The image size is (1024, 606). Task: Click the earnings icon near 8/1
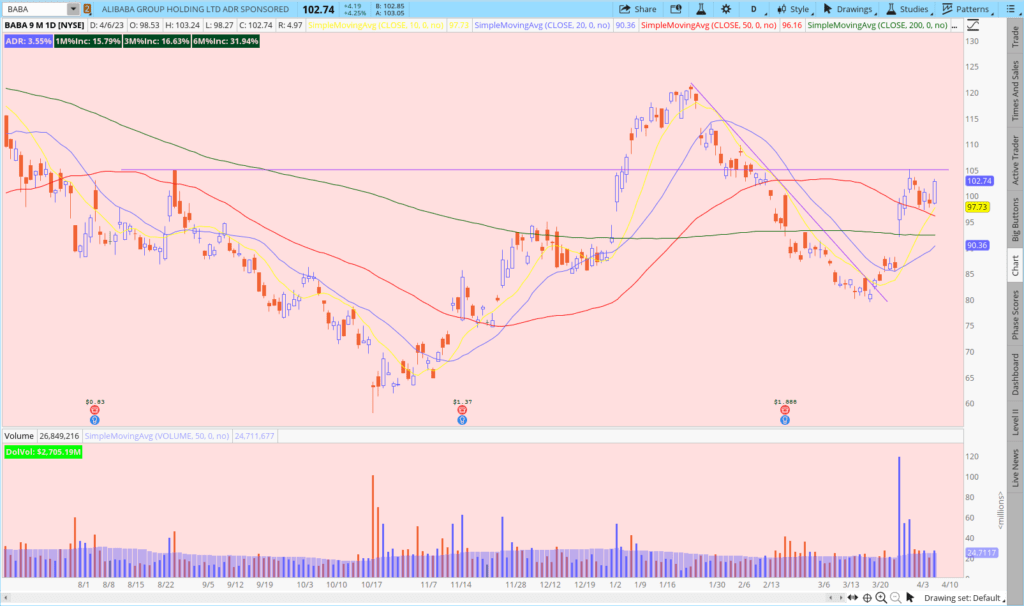point(95,410)
